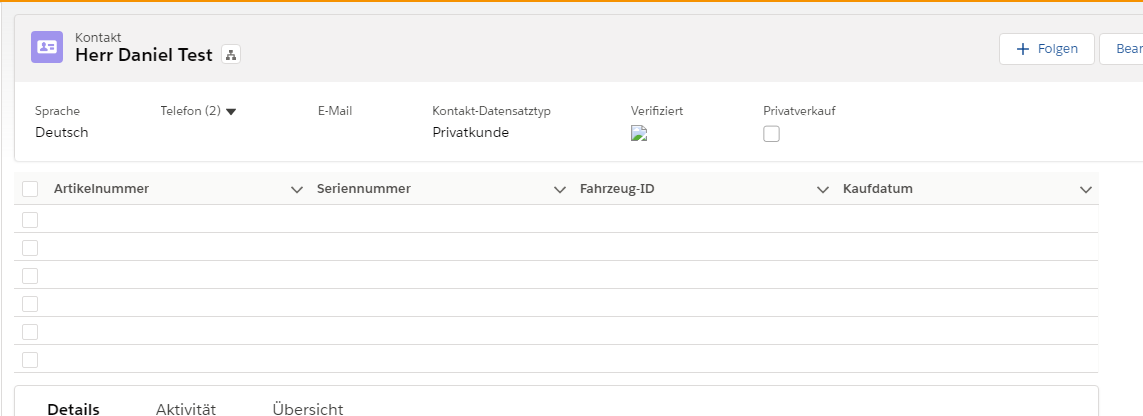1143x416 pixels.
Task: Expand the Telefon (2) dropdown
Action: click(231, 111)
